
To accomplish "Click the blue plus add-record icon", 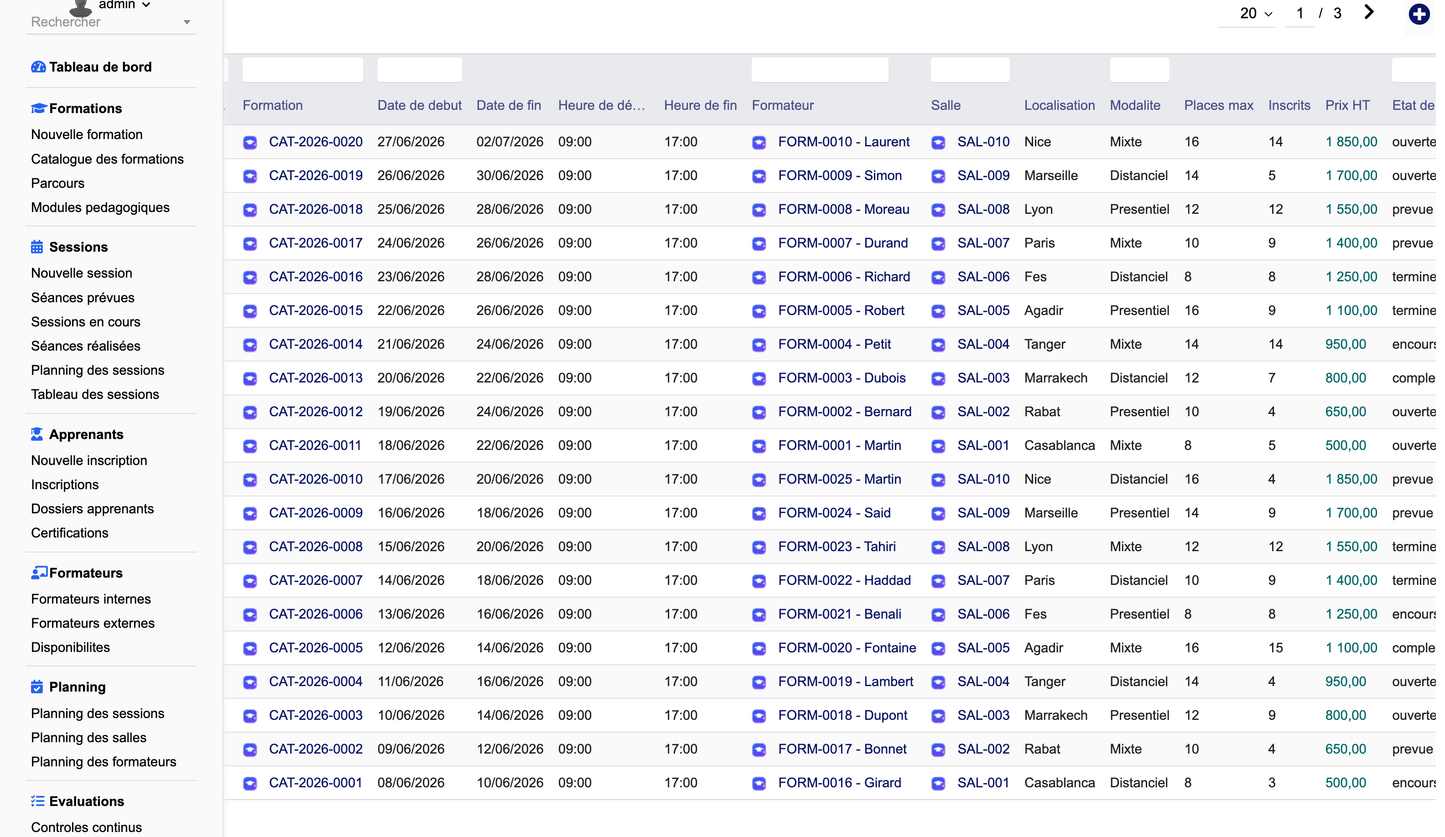I will (1419, 14).
